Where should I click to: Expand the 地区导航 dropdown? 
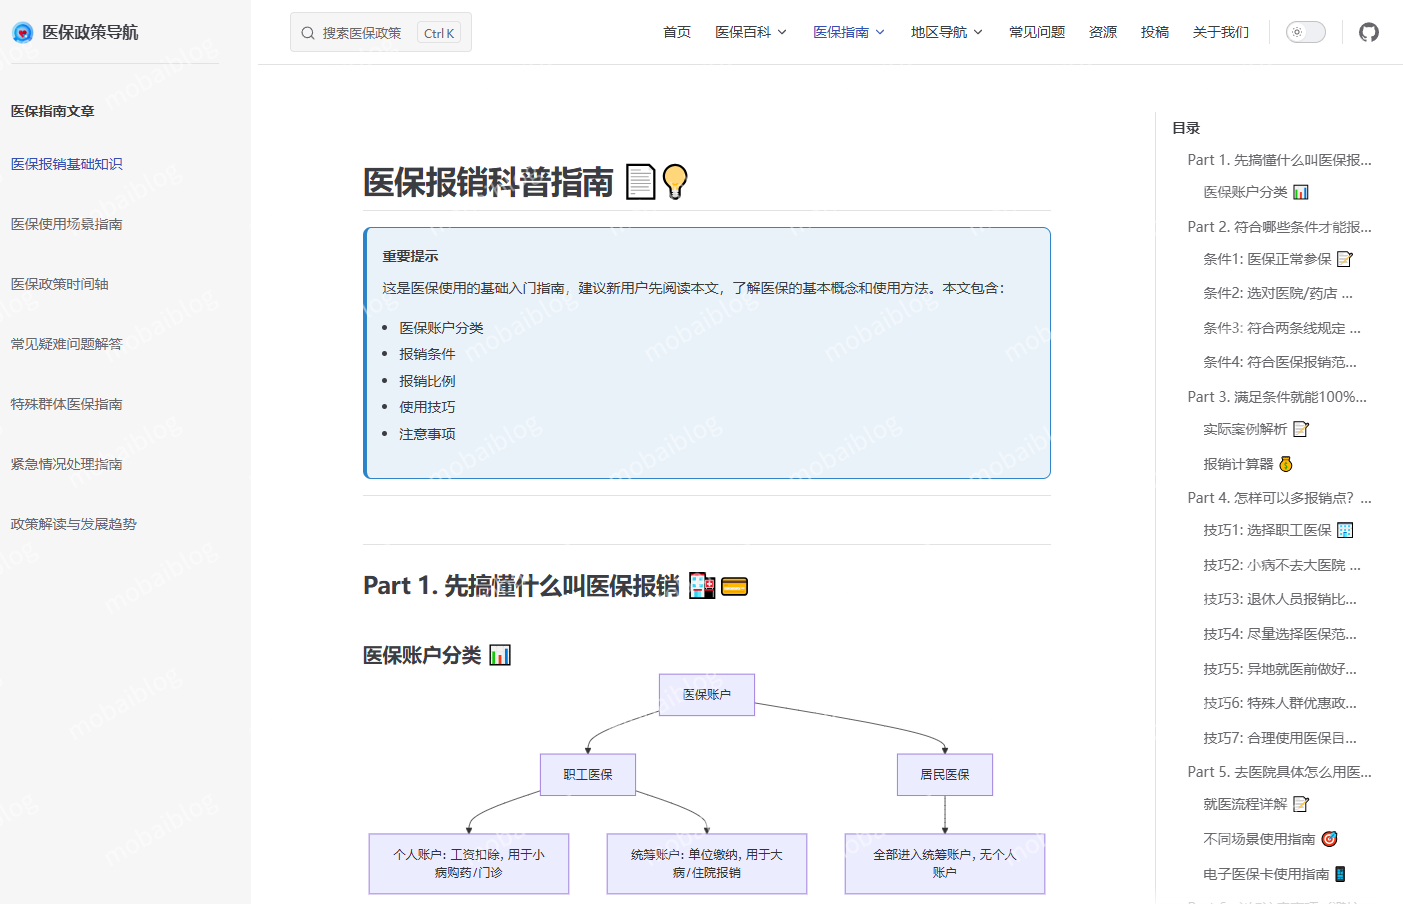(939, 31)
